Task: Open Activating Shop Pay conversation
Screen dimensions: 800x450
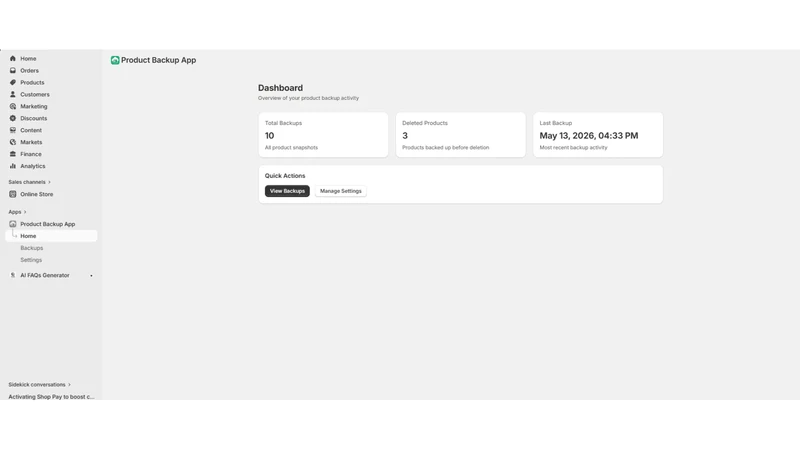Action: pyautogui.click(x=52, y=396)
